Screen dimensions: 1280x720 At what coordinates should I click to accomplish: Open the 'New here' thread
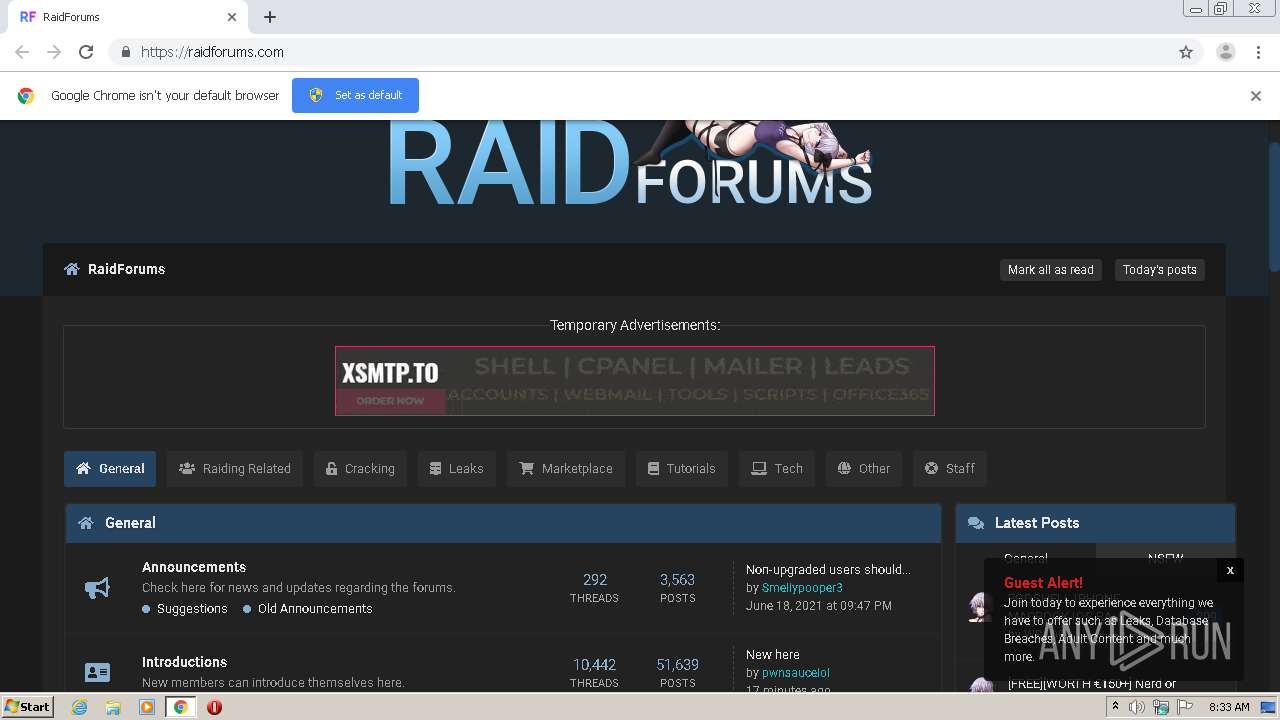pos(773,655)
